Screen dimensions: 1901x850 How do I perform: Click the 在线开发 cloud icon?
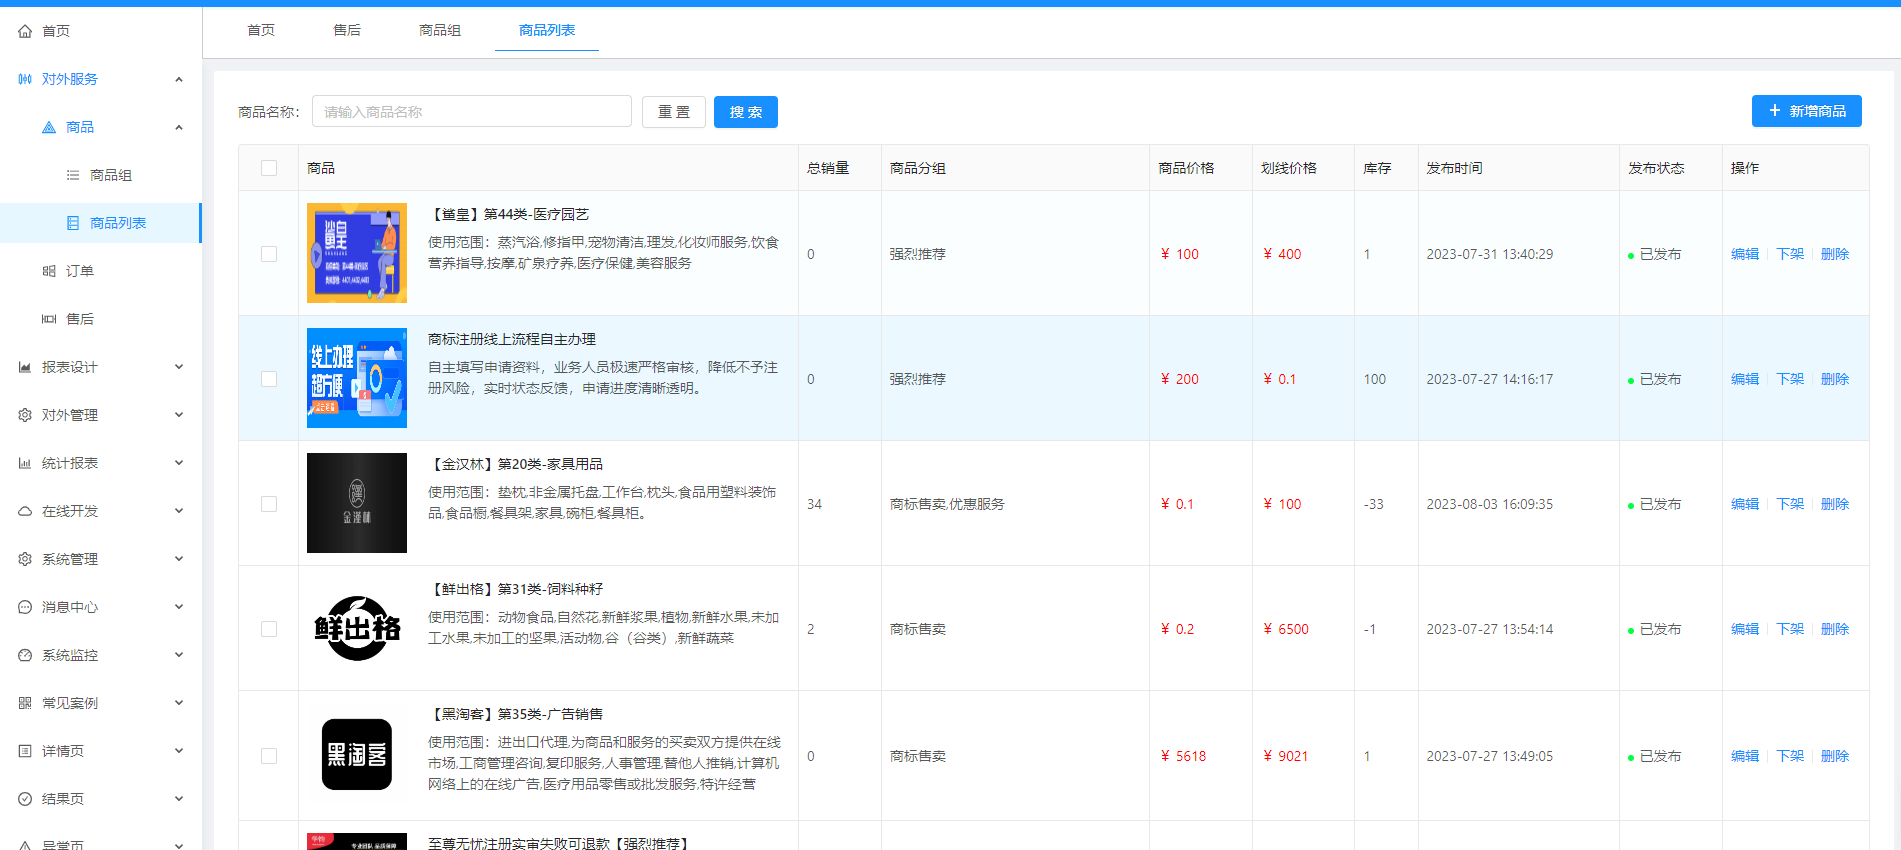(25, 511)
